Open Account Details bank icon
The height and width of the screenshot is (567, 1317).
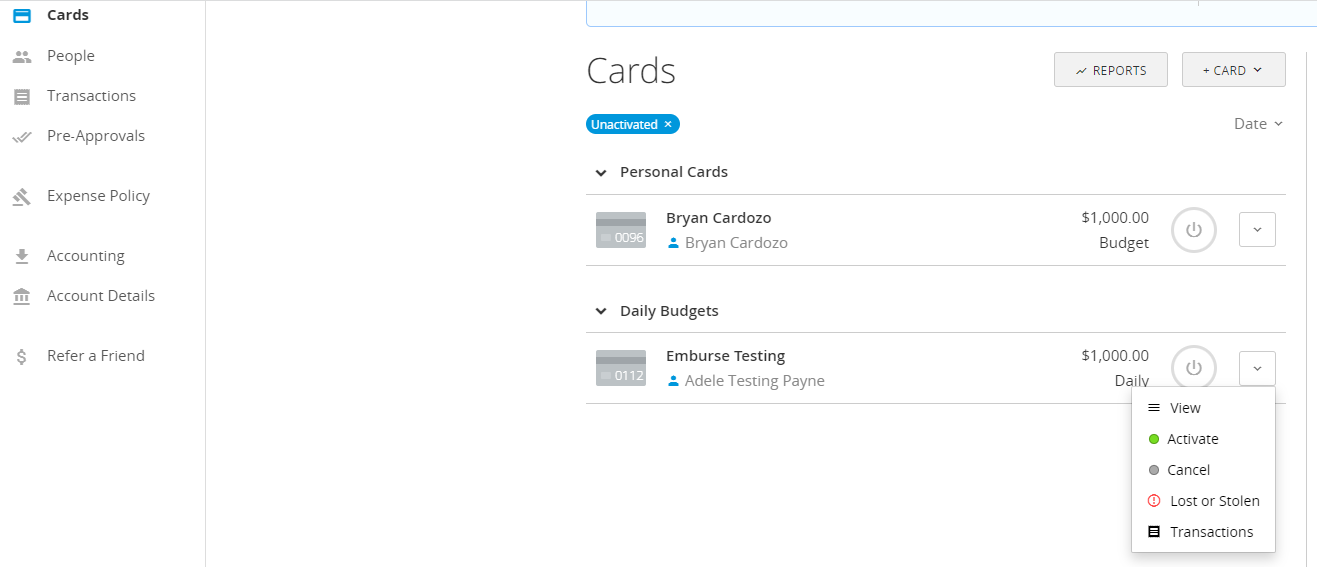[x=22, y=297]
